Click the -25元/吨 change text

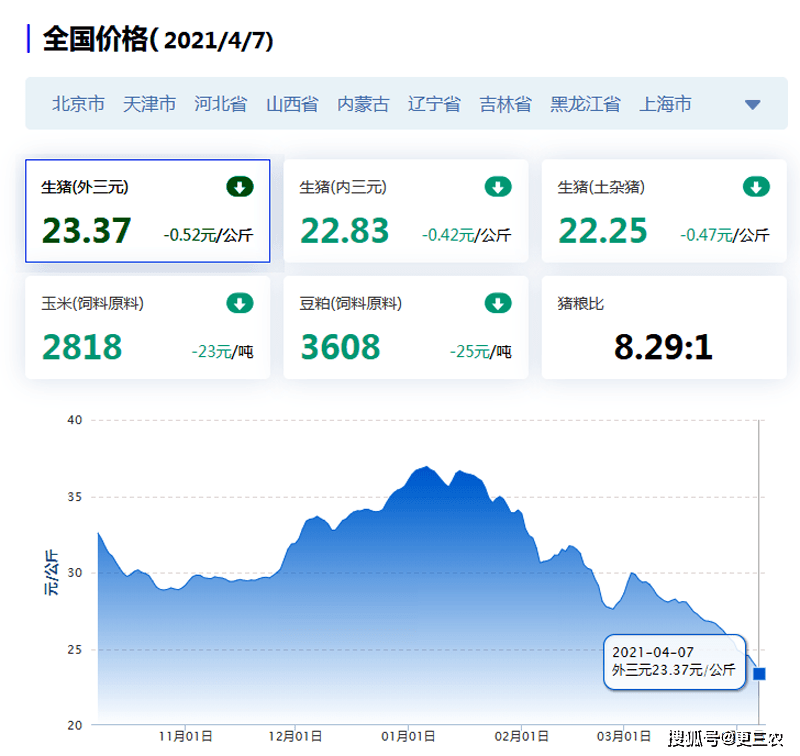481,351
